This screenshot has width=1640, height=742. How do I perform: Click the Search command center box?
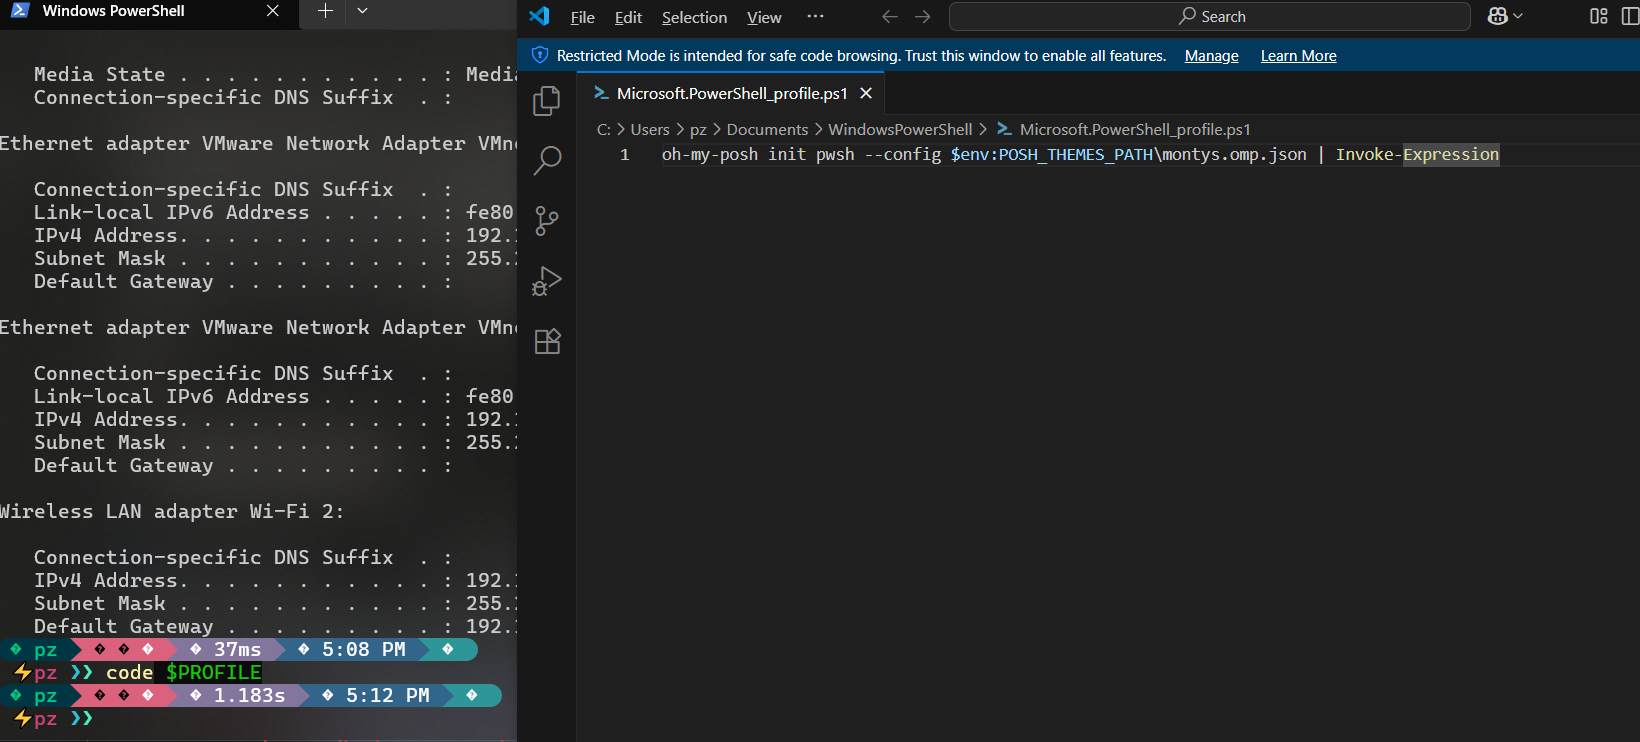[1209, 16]
